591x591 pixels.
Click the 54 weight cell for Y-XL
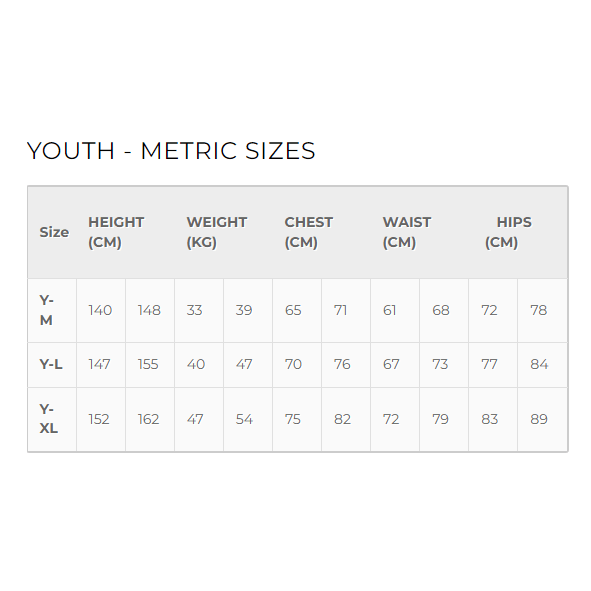pyautogui.click(x=244, y=419)
